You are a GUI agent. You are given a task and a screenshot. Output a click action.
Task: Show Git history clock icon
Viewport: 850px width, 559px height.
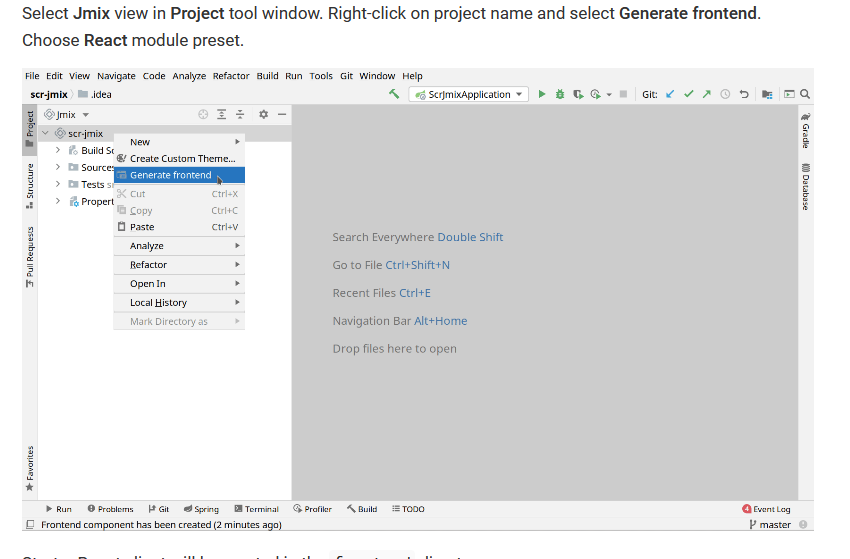tap(725, 94)
